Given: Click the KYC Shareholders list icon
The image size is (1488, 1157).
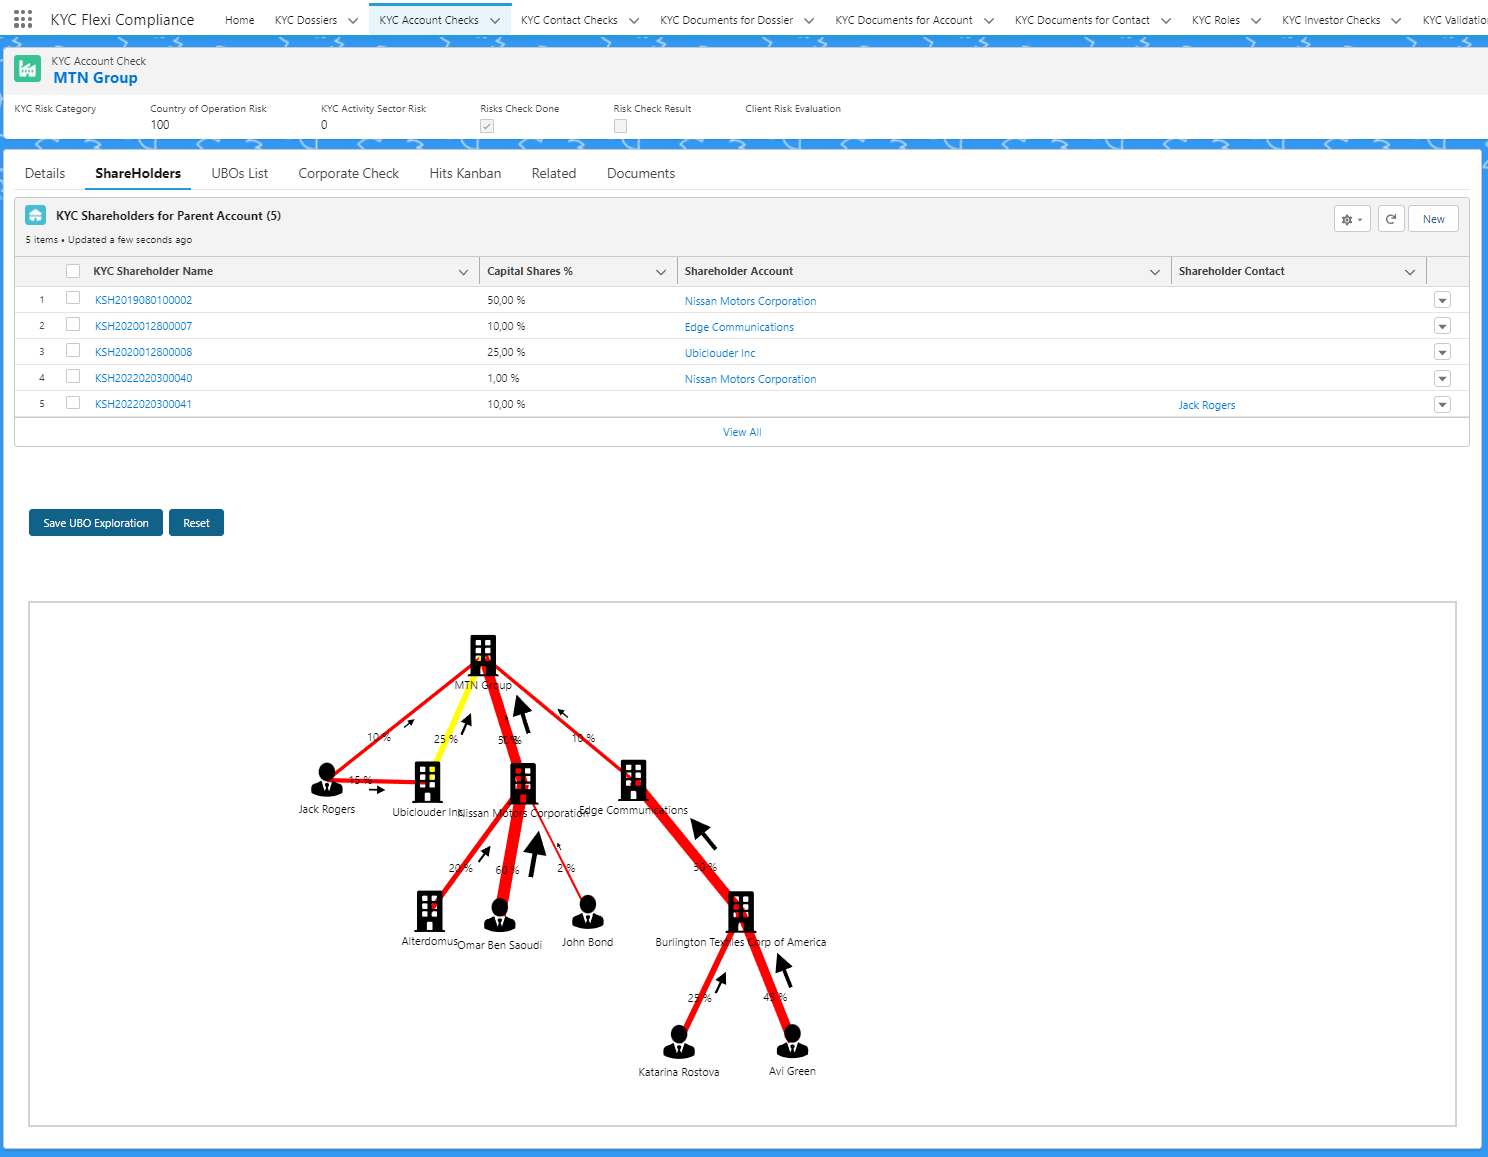Looking at the screenshot, I should click(35, 215).
